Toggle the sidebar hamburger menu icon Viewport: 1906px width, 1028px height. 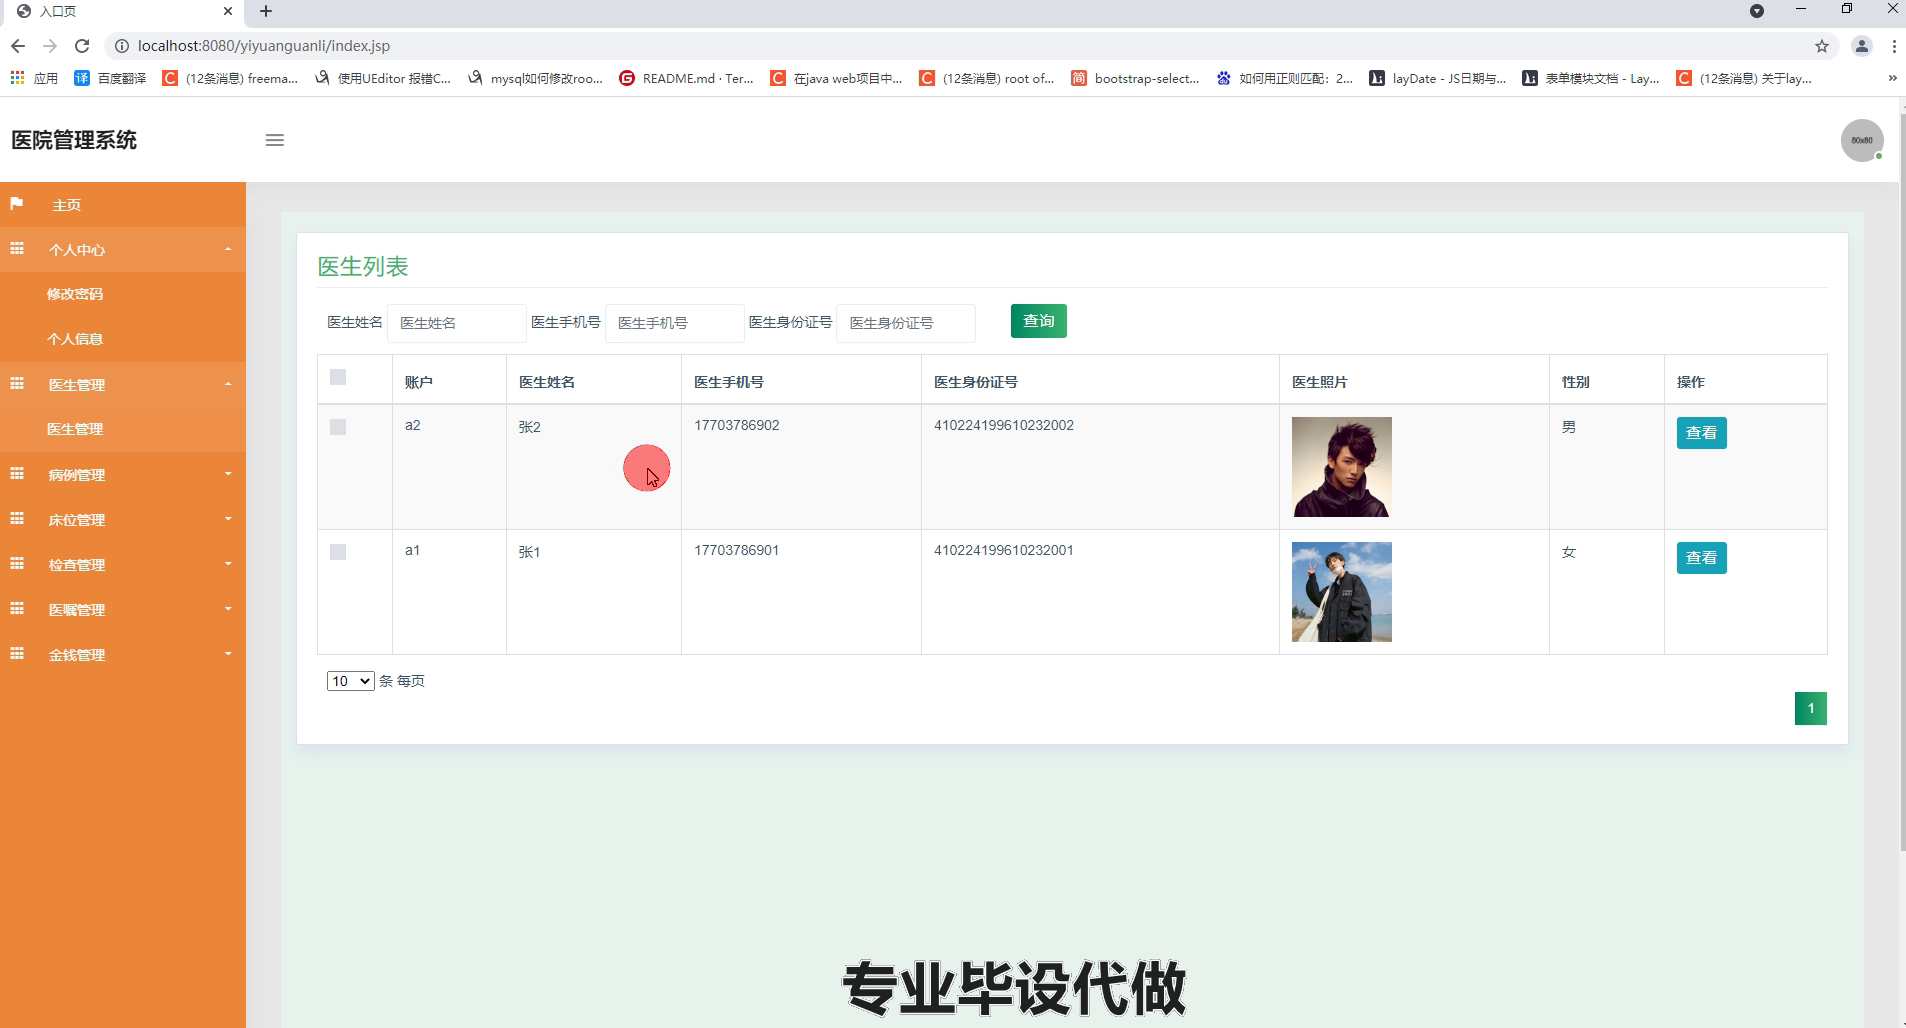[x=275, y=140]
